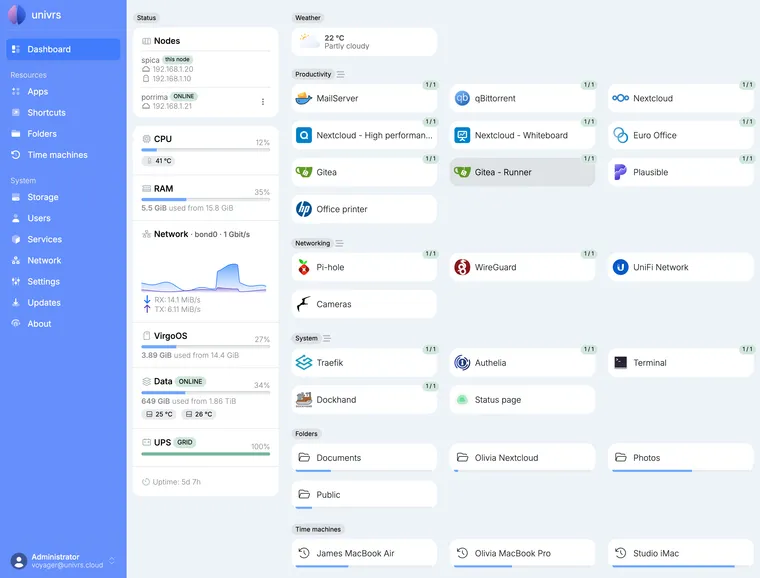This screenshot has height=578, width=760.
Task: Go to Dashboard in sidebar
Action: [x=63, y=49]
